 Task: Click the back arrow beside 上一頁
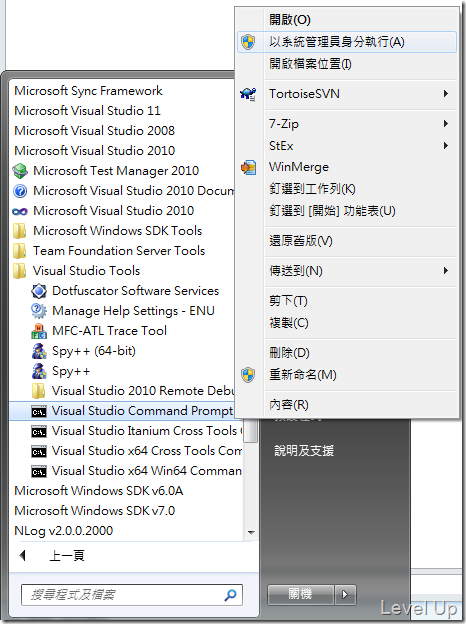point(23,556)
